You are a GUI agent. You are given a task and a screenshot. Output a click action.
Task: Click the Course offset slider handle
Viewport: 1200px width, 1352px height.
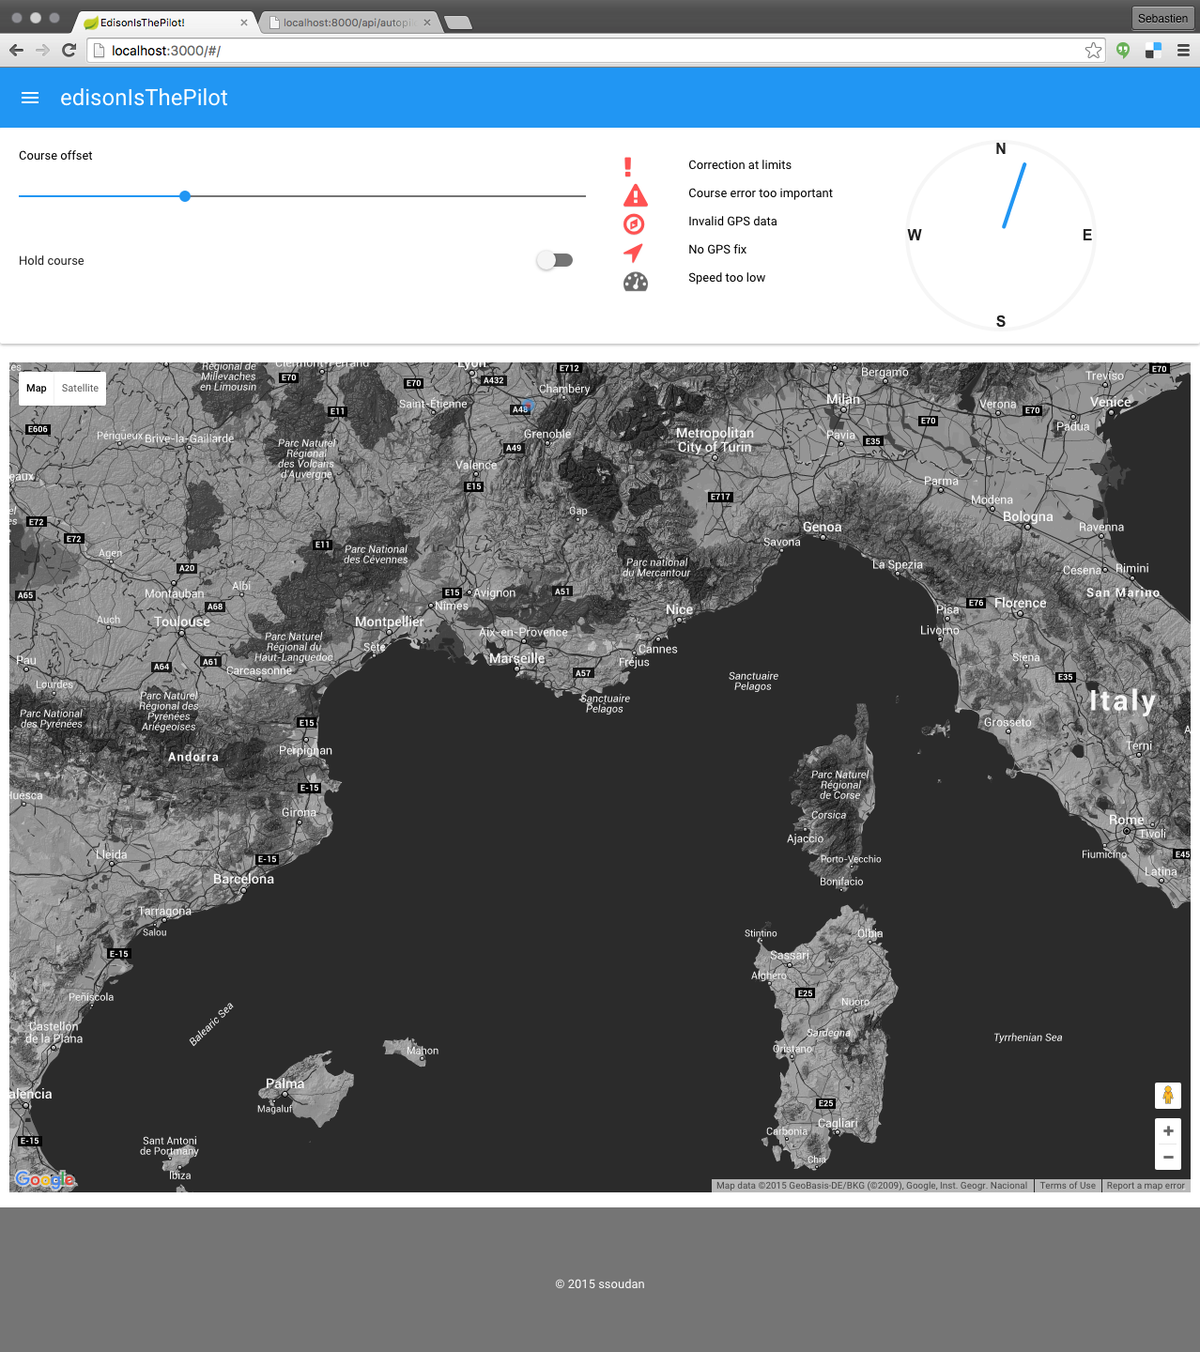185,197
